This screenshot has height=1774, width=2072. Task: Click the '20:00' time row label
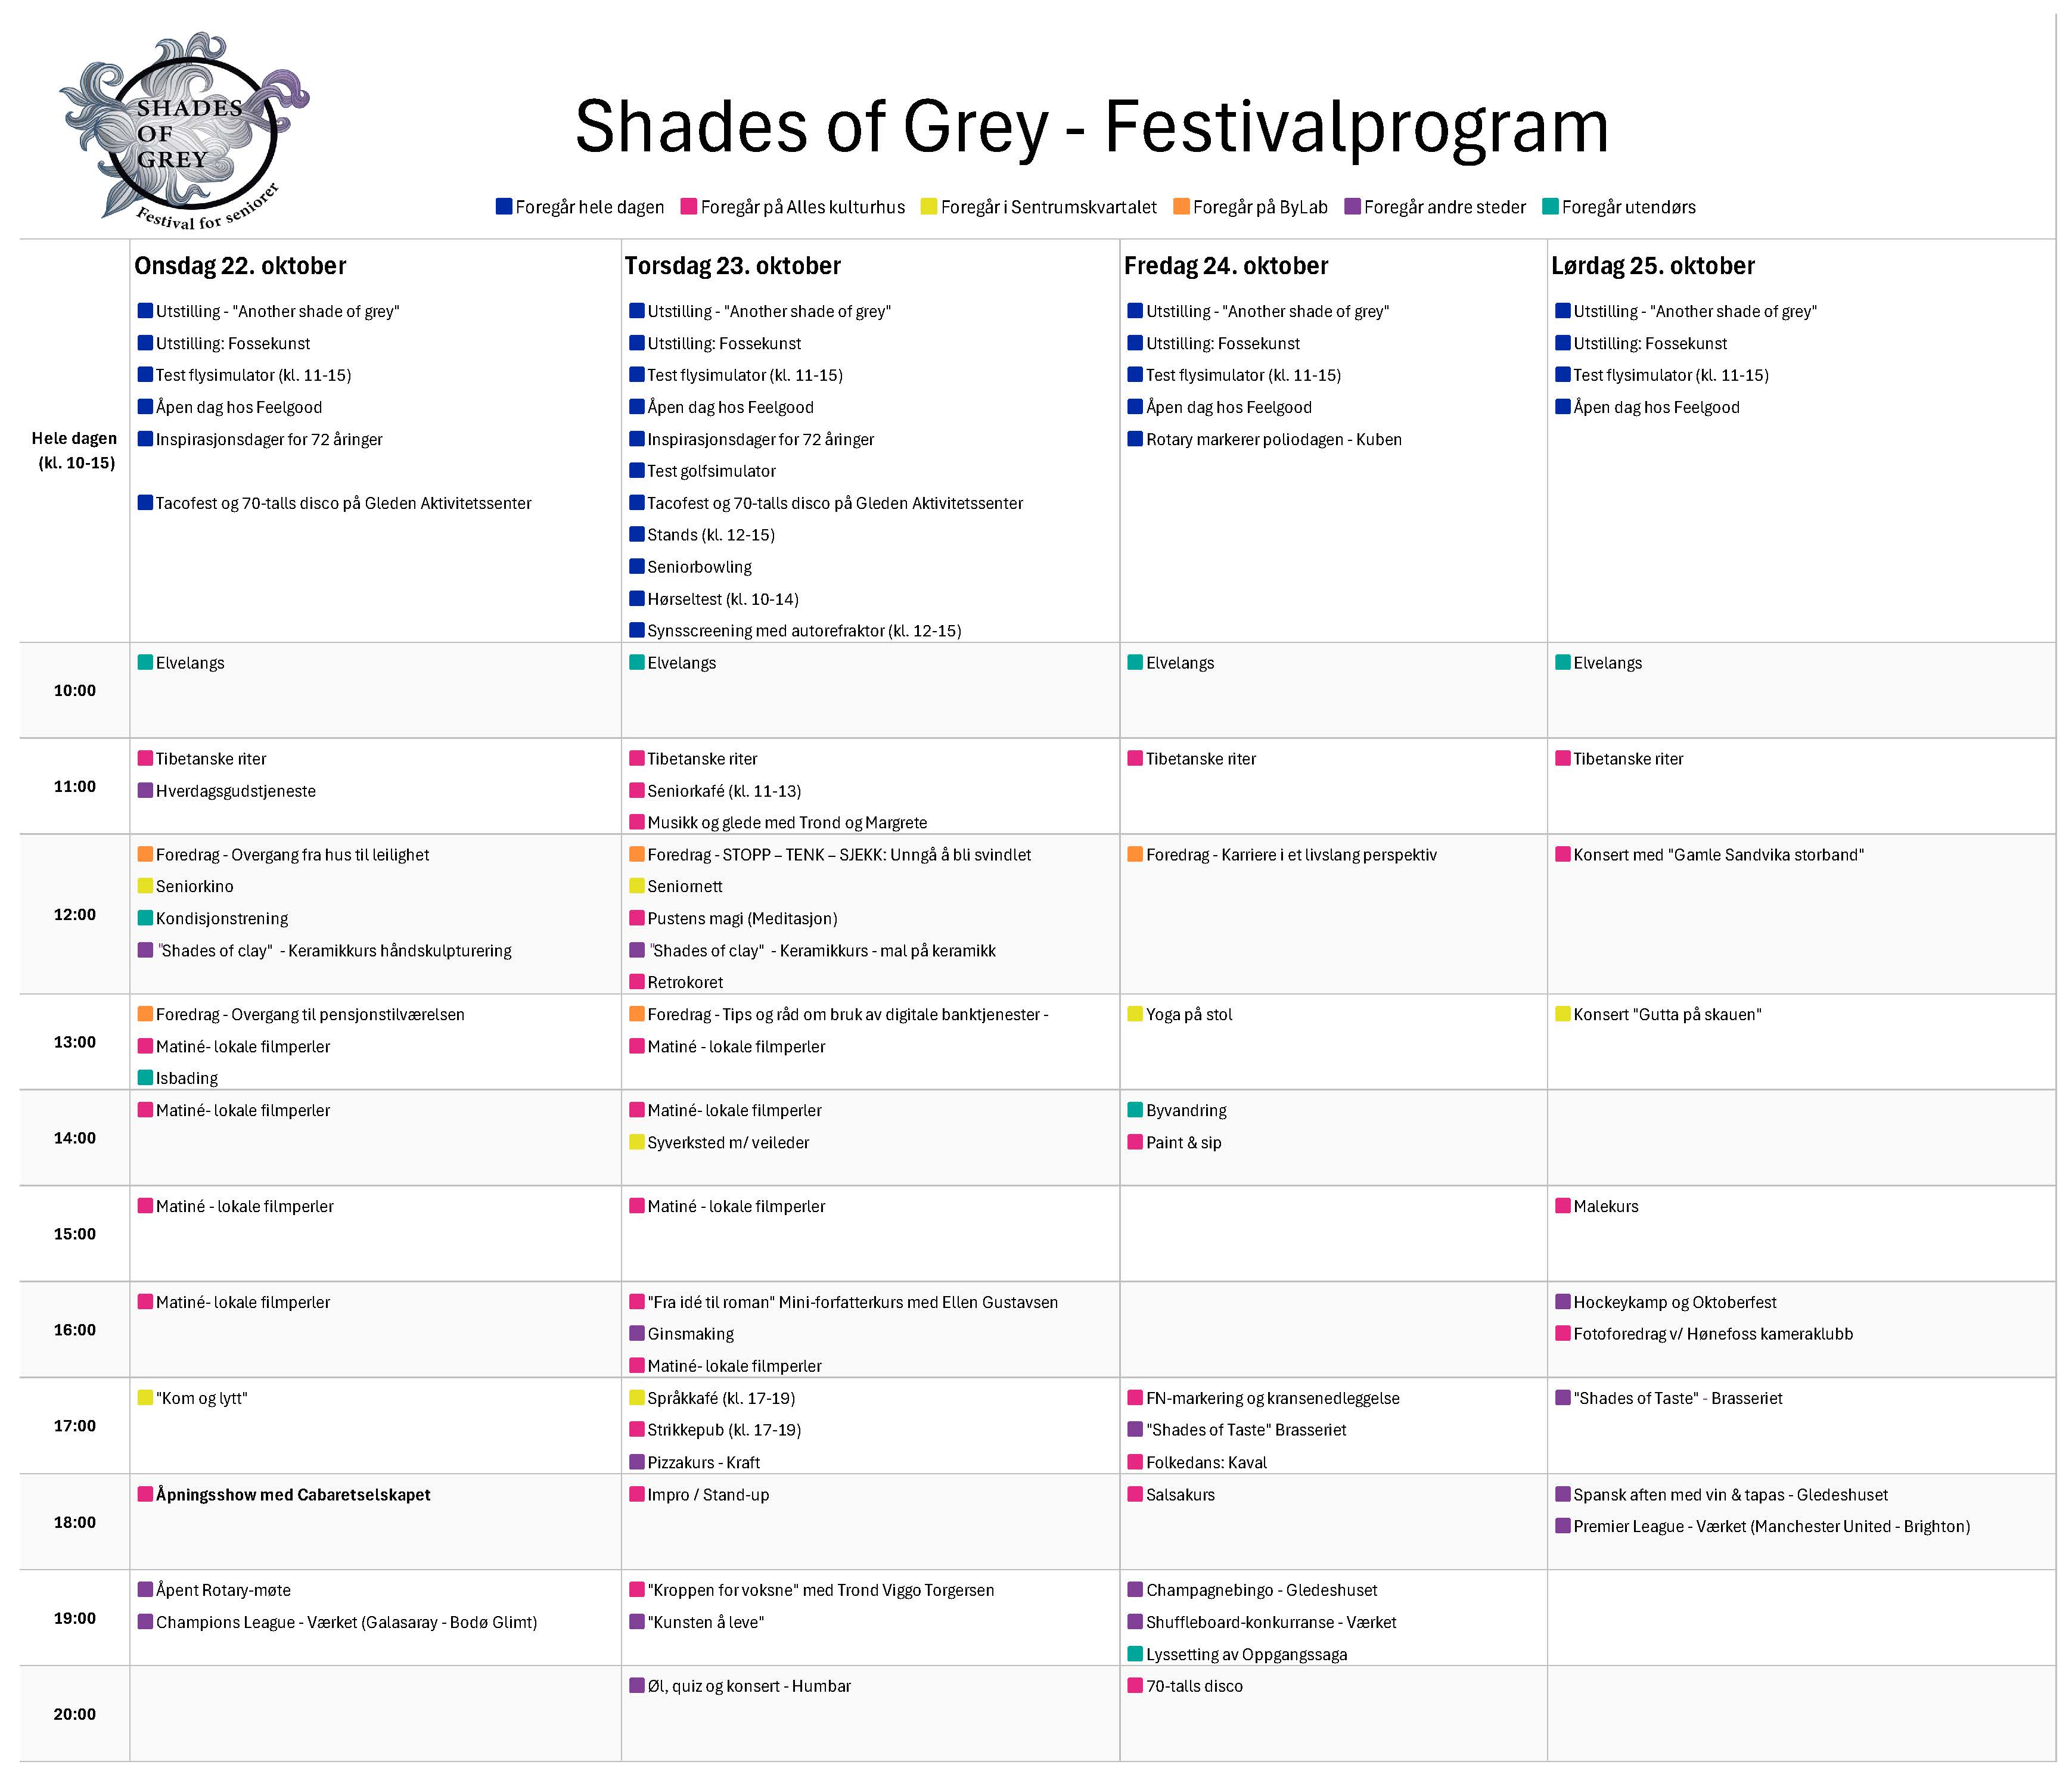click(x=75, y=1714)
